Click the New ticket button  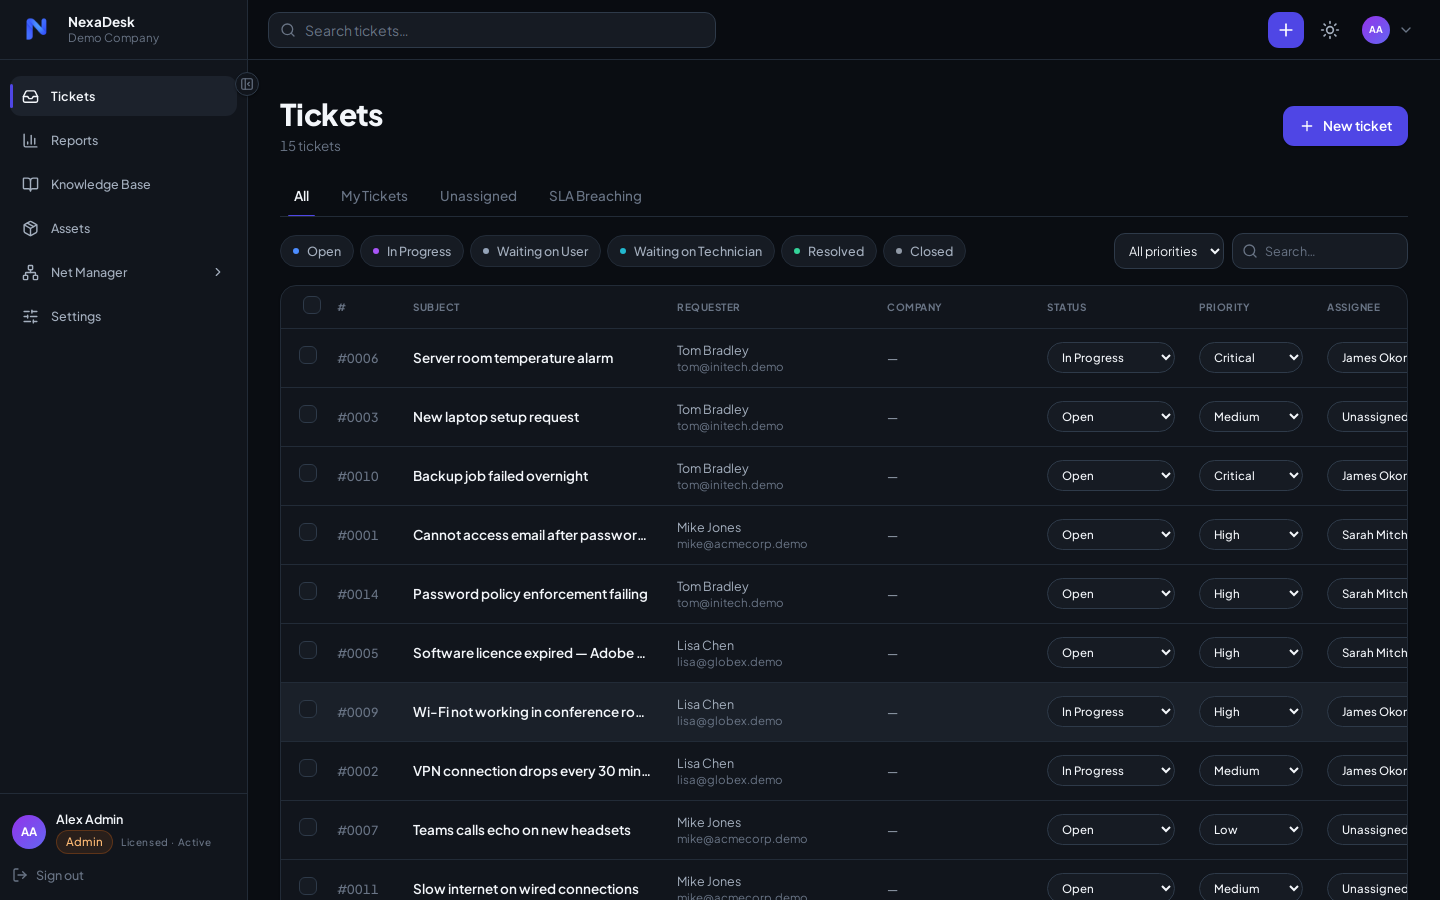click(1345, 126)
